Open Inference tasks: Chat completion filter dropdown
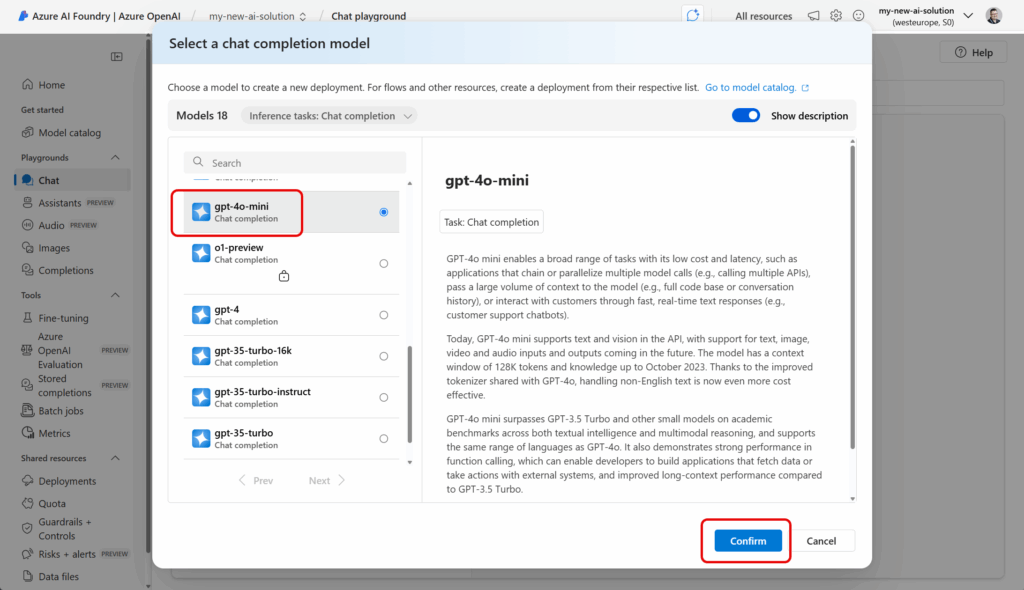 [330, 116]
